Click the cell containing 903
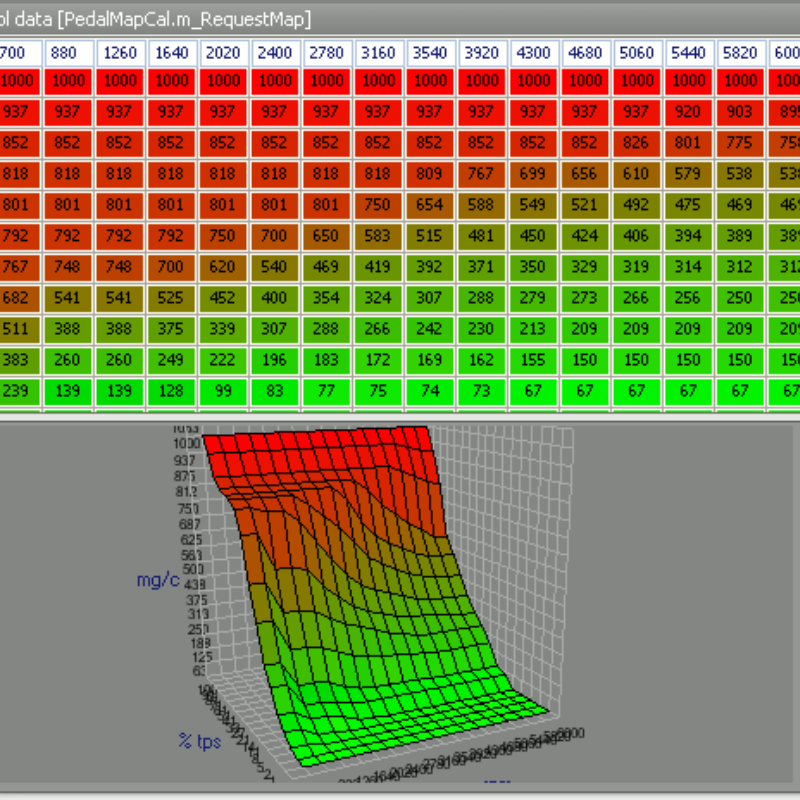 [x=741, y=113]
